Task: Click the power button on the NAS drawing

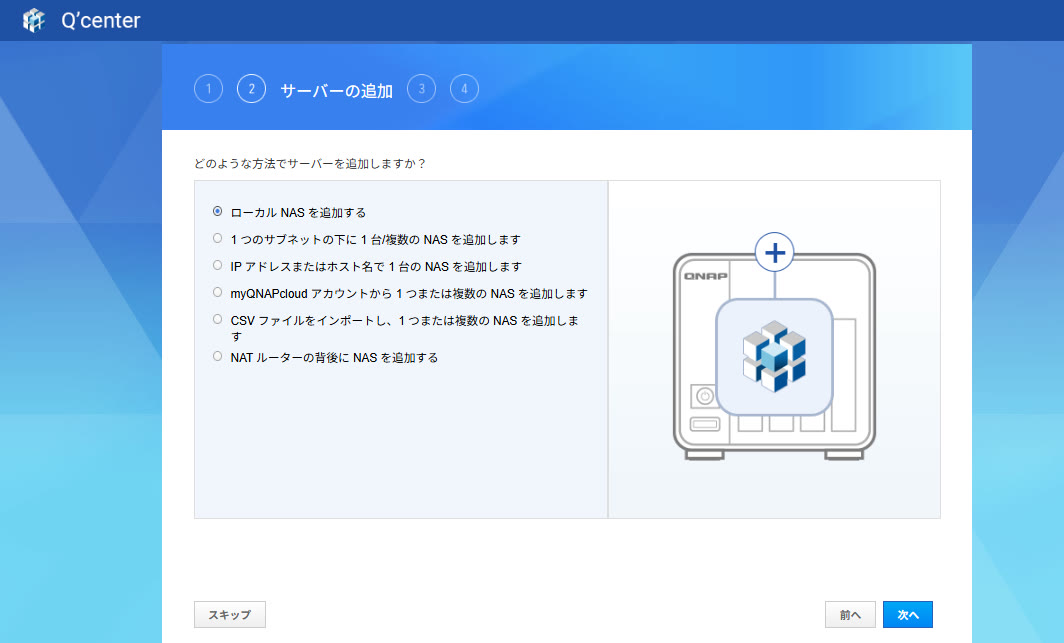Action: pyautogui.click(x=705, y=397)
